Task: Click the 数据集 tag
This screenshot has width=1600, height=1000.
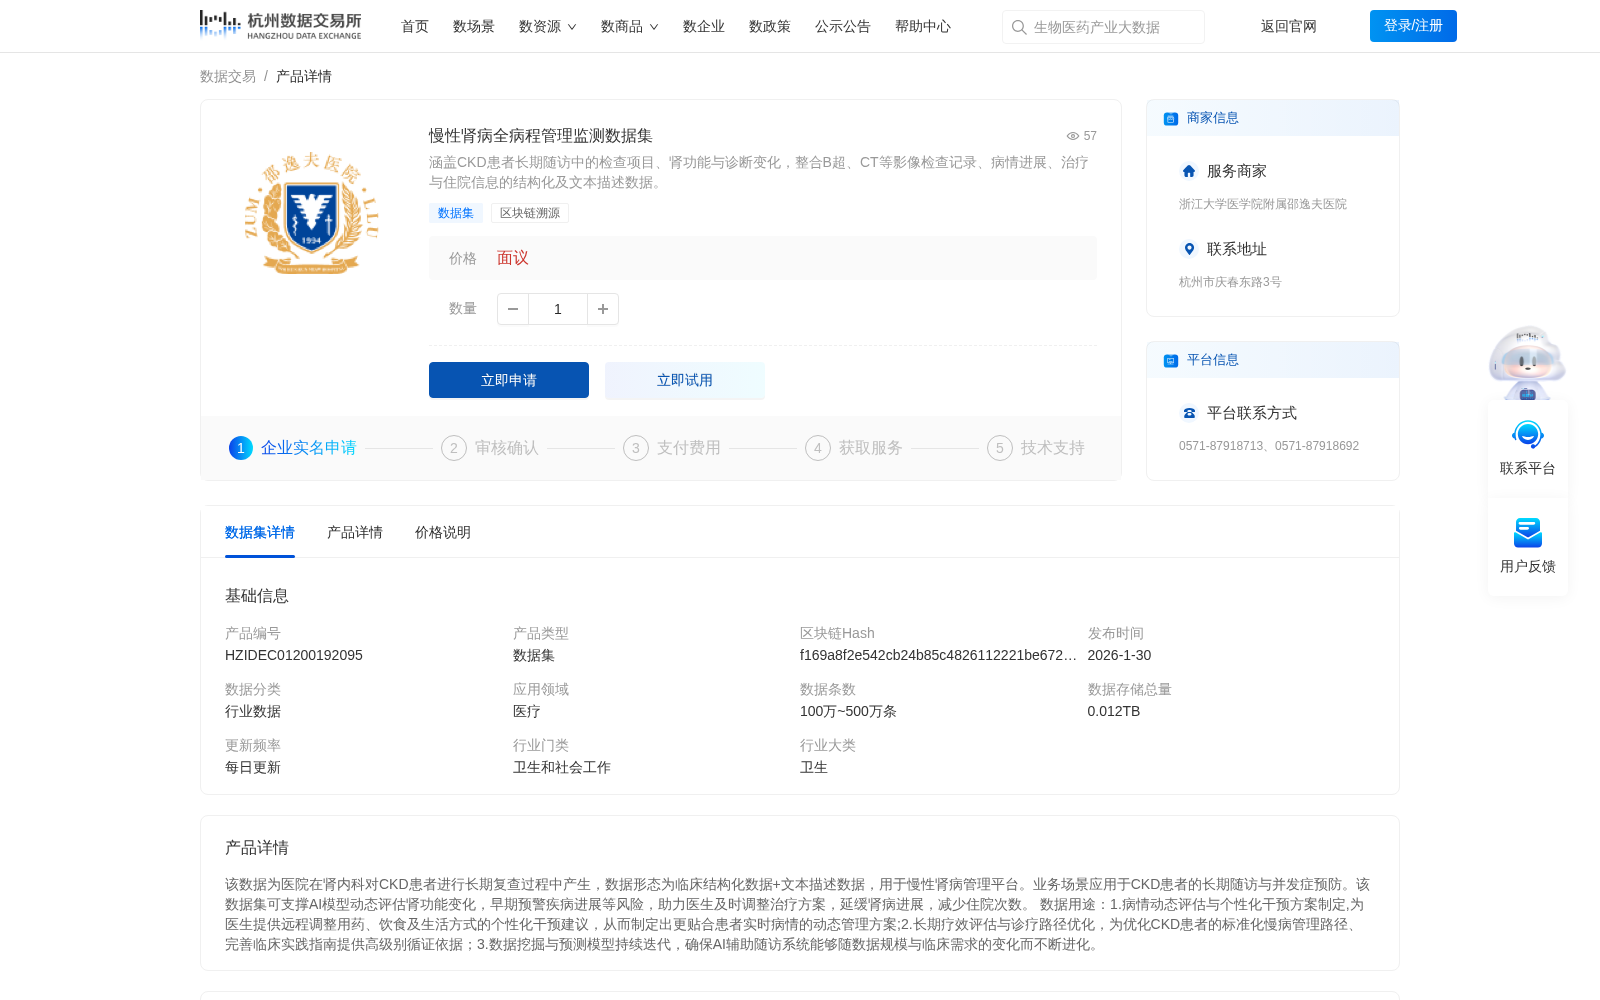Action: [x=456, y=213]
